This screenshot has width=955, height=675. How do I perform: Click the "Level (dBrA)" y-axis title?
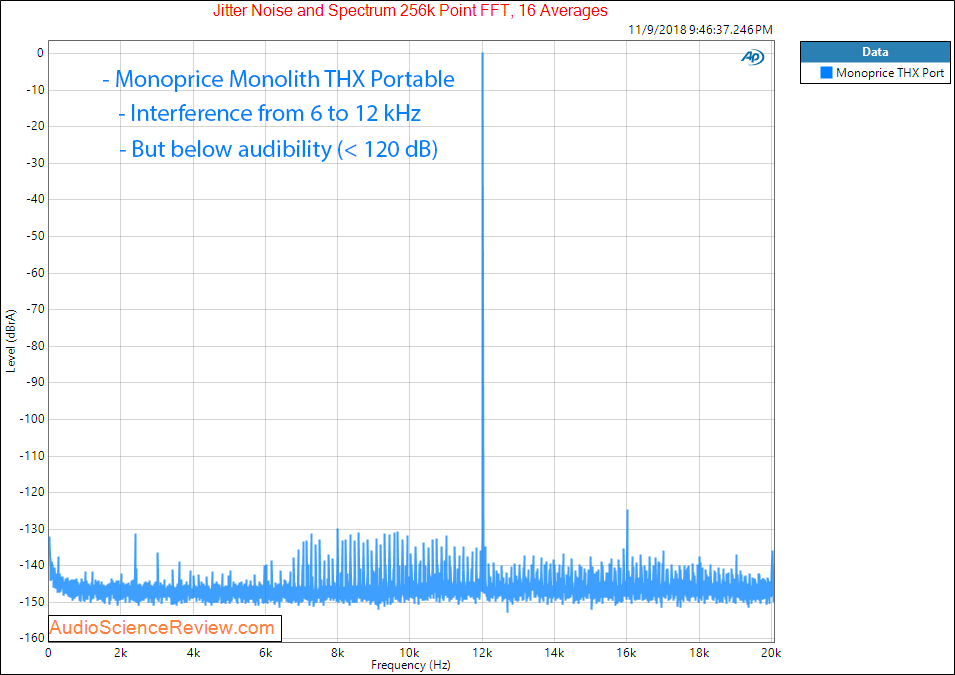click(10, 341)
